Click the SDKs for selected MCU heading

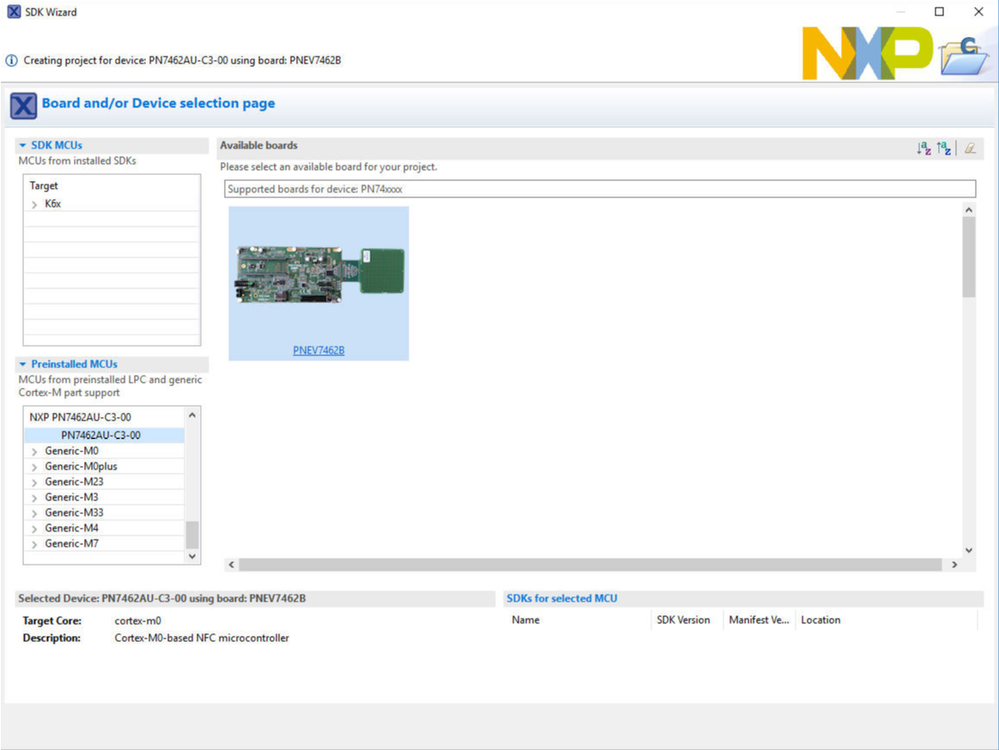tap(561, 598)
